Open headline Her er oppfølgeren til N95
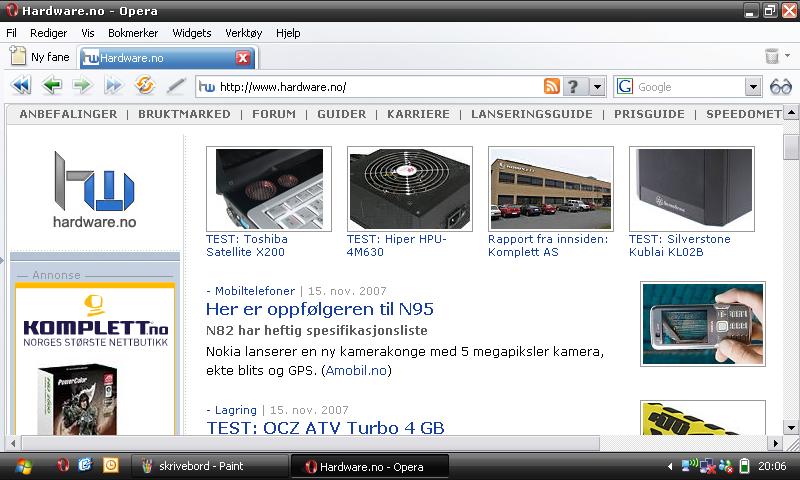Screen dimensions: 800x480 click(x=320, y=309)
